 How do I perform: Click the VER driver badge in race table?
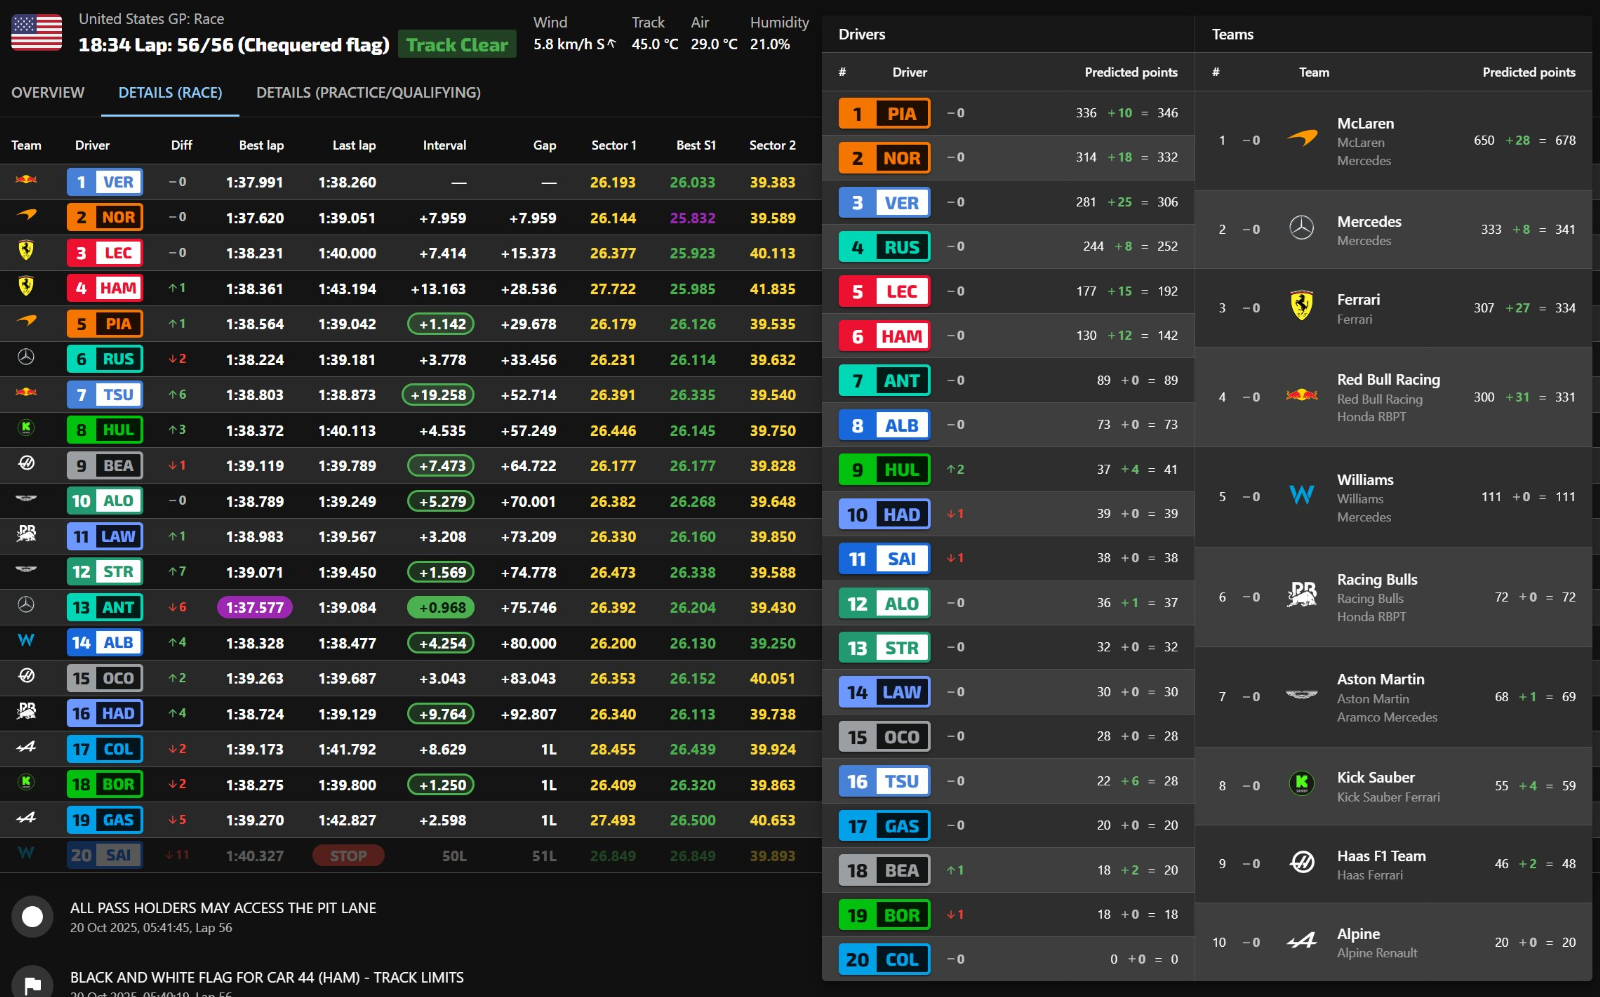[x=105, y=182]
